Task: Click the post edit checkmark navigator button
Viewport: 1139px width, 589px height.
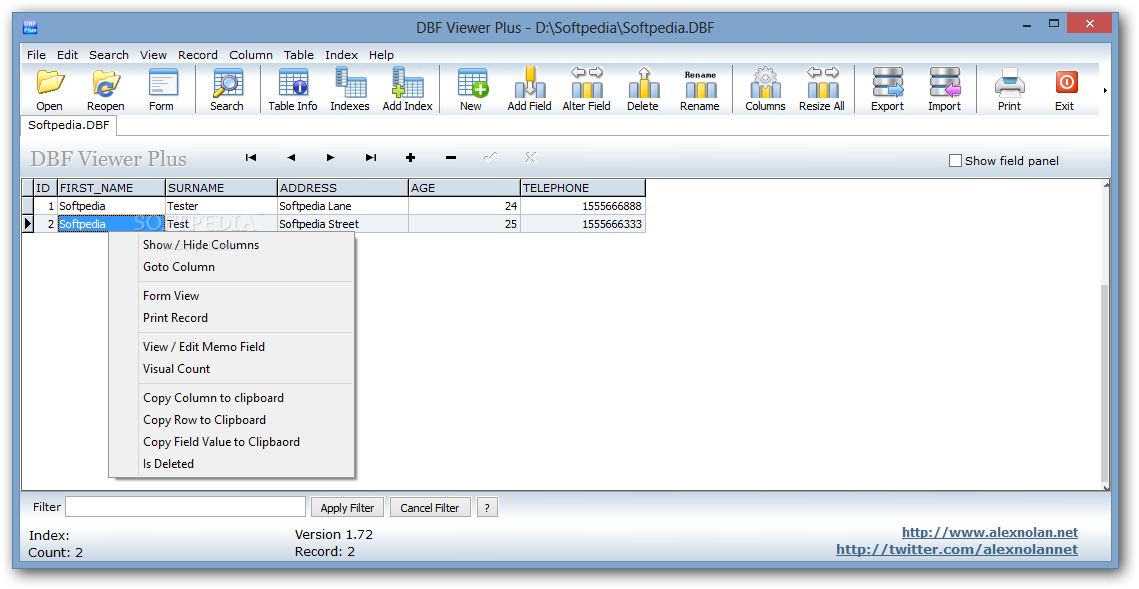Action: (490, 158)
